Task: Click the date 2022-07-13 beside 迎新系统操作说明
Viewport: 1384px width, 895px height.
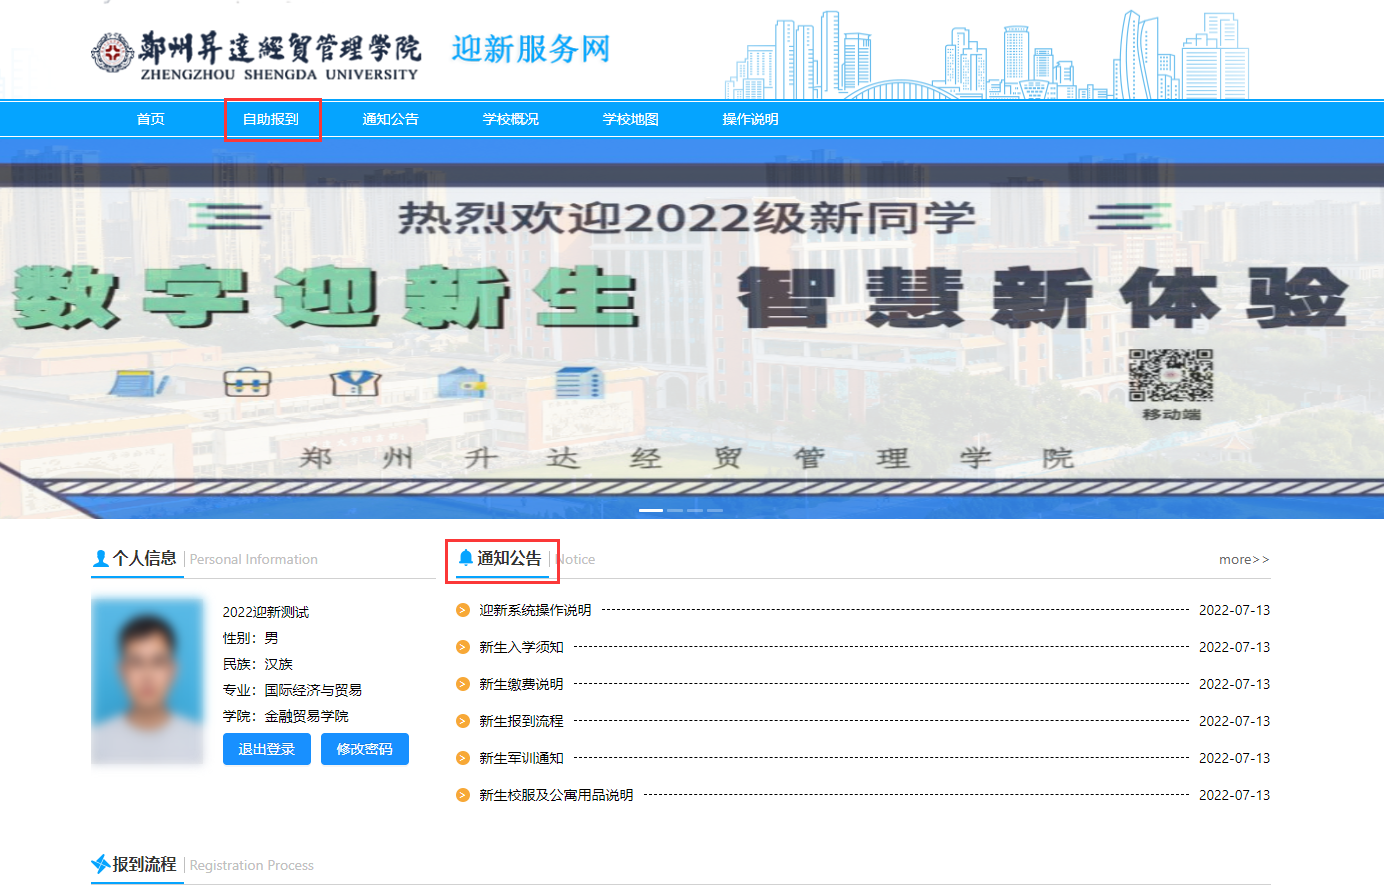Action: point(1234,610)
